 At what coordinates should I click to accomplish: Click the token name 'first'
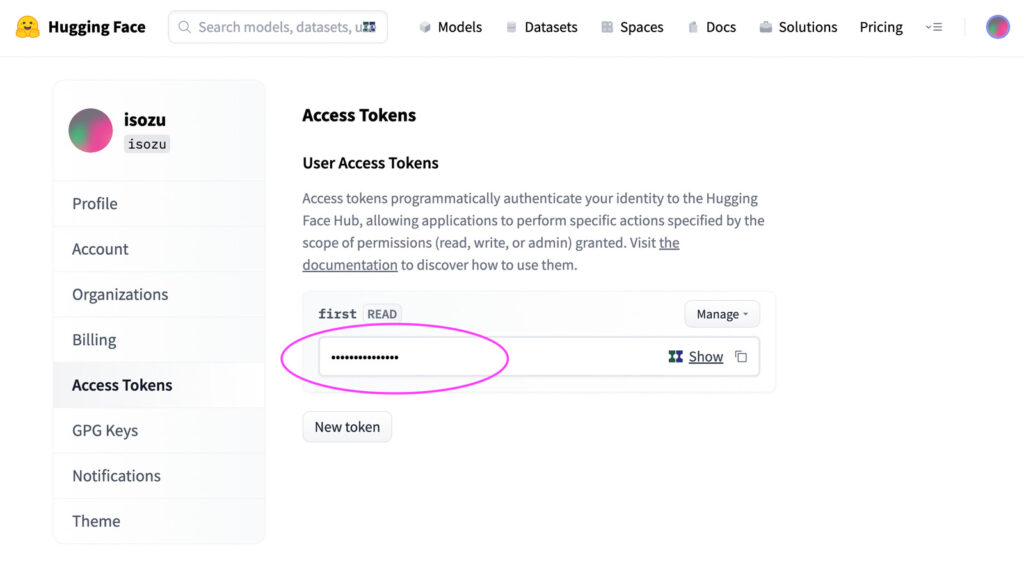(337, 314)
